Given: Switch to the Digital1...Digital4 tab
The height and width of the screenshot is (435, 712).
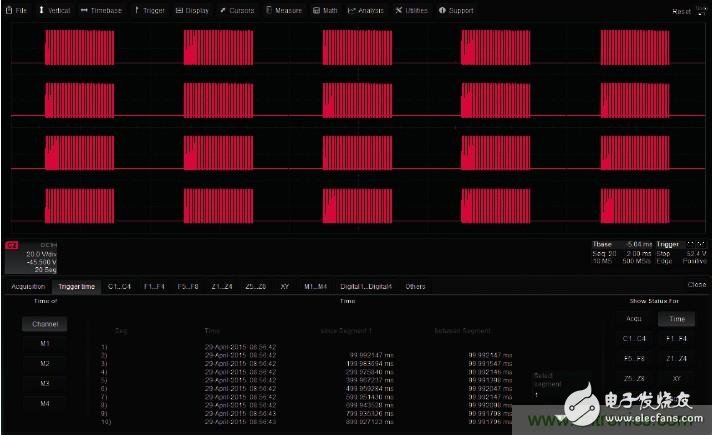Looking at the screenshot, I should (x=363, y=286).
